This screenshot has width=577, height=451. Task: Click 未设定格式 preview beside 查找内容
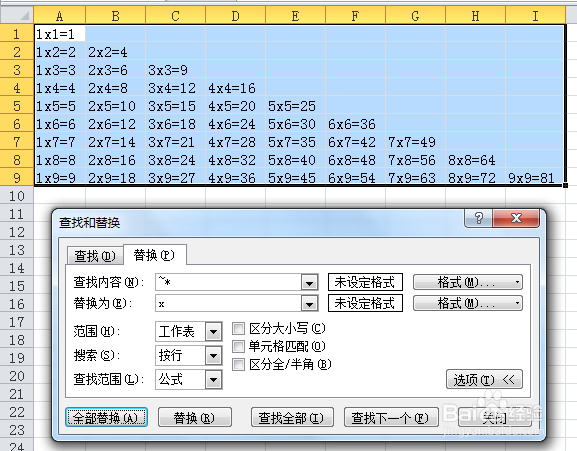click(365, 283)
